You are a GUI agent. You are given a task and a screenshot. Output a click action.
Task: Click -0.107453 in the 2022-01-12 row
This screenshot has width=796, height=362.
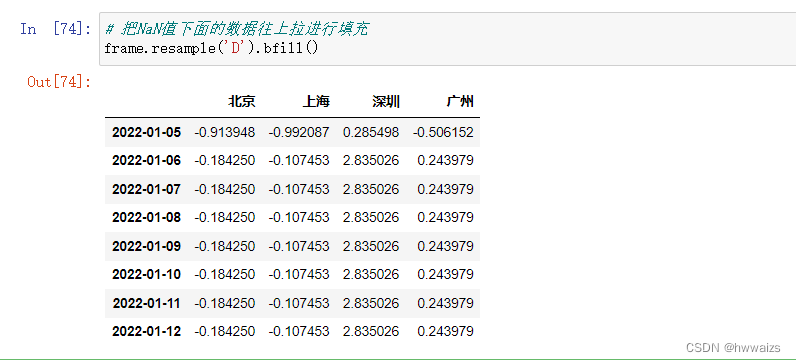click(299, 332)
